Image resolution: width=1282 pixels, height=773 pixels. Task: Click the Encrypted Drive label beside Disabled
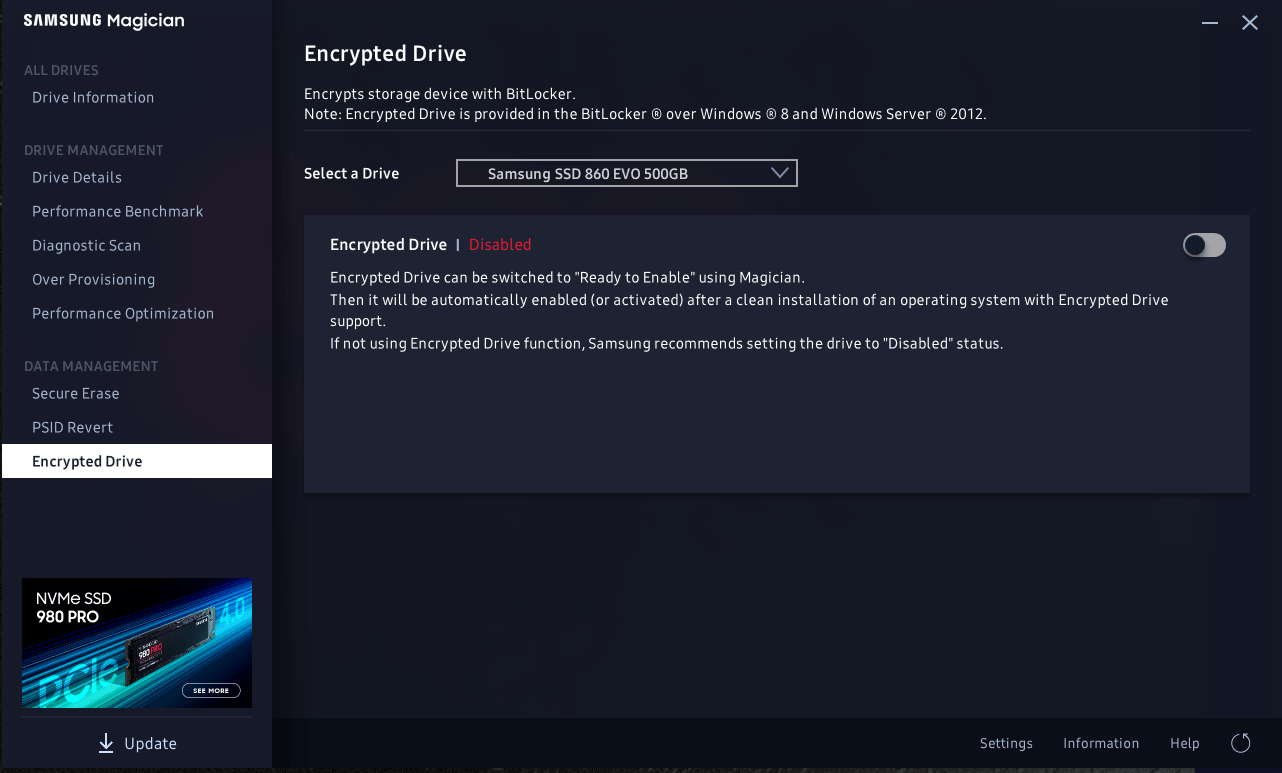(388, 244)
